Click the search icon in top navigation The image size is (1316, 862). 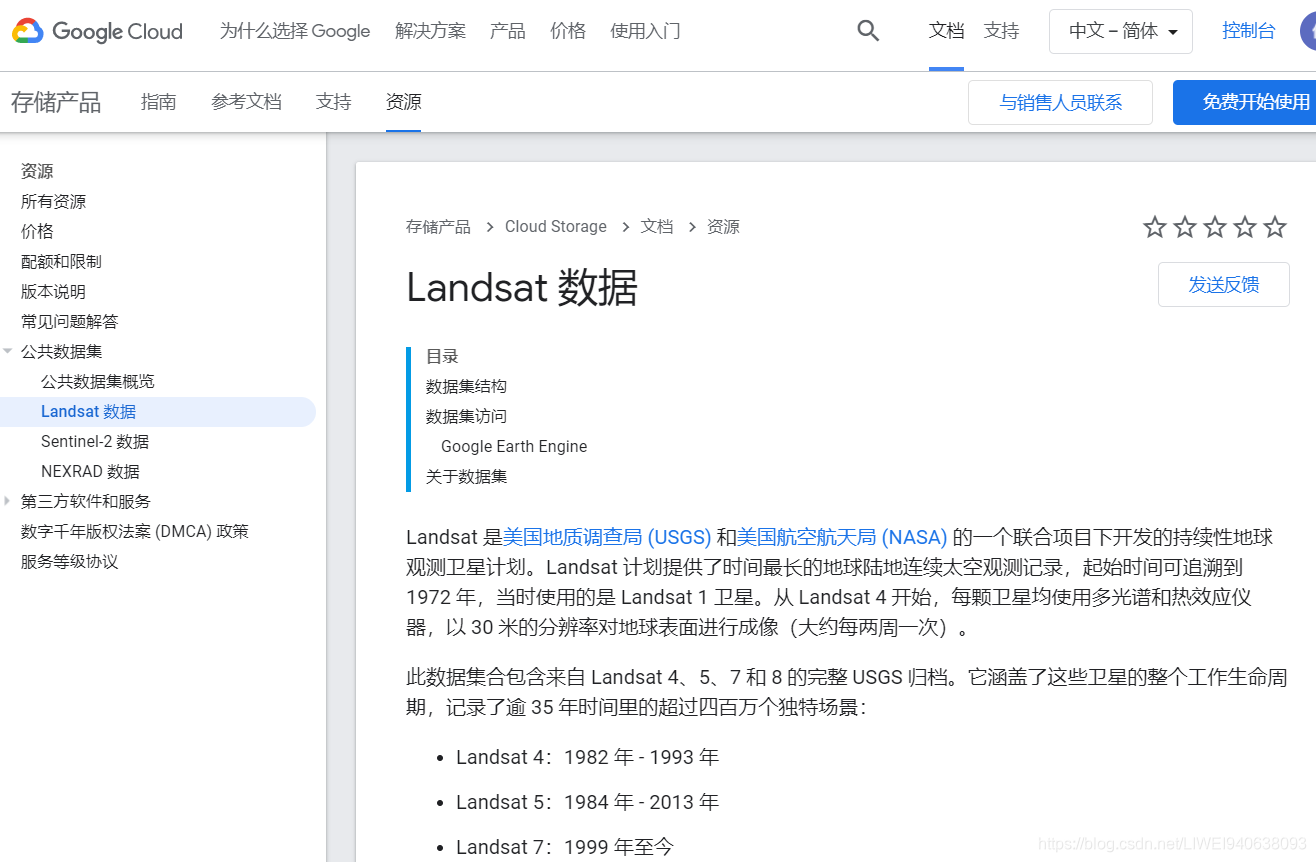pyautogui.click(x=866, y=31)
